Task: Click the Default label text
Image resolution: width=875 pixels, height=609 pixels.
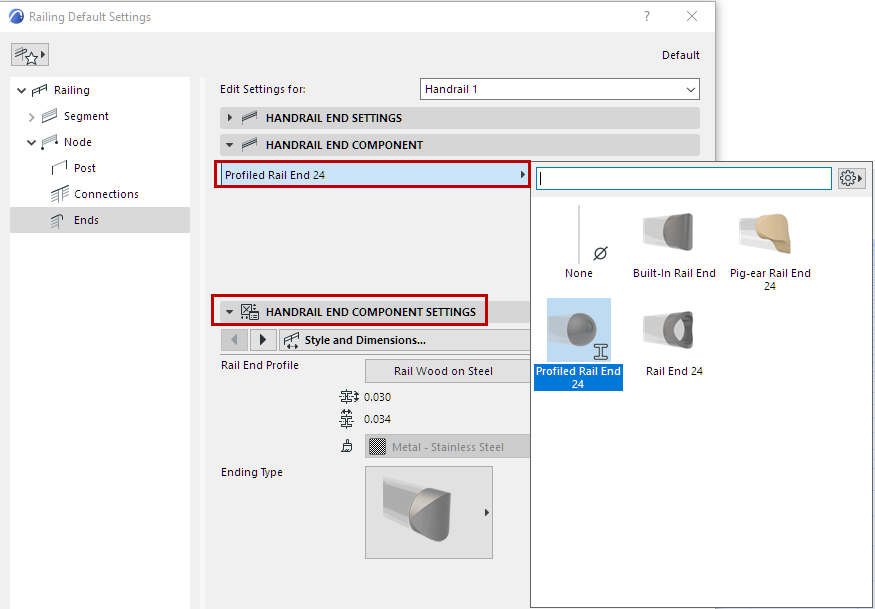Action: 681,55
